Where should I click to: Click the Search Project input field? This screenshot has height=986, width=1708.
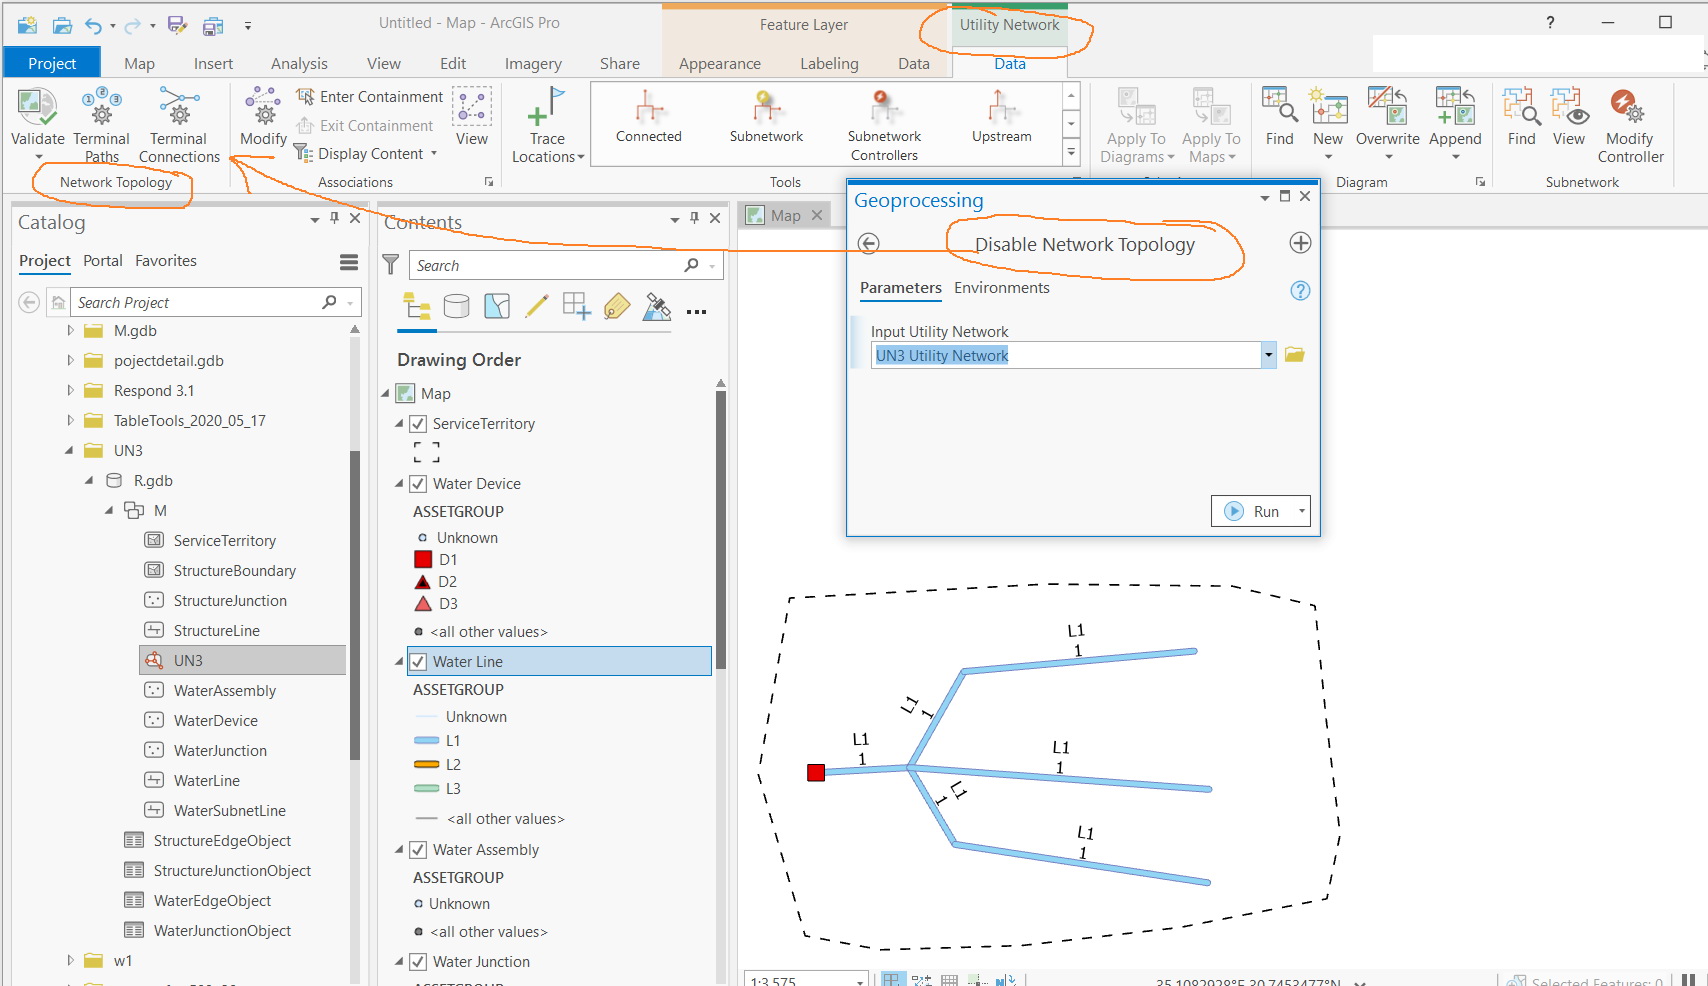[197, 302]
